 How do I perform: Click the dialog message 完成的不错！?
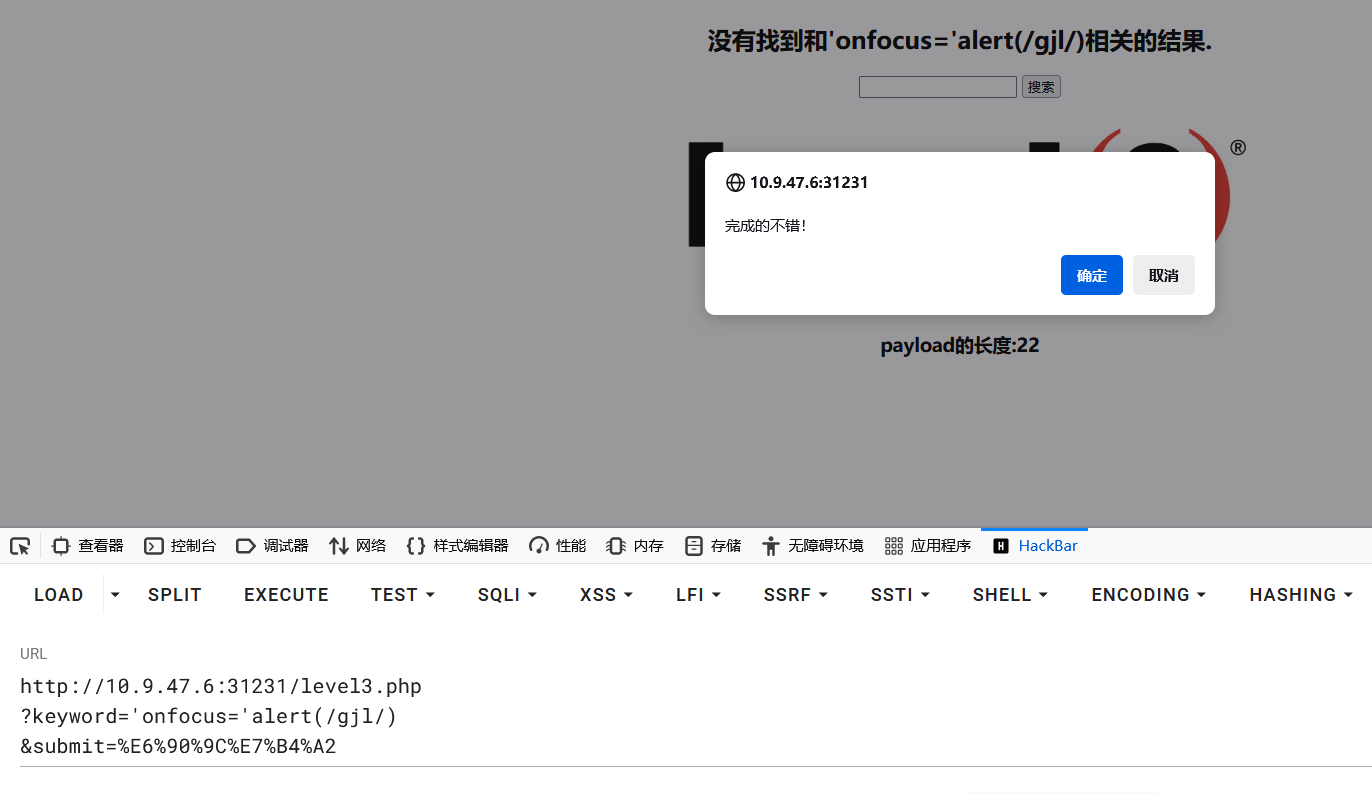pyautogui.click(x=766, y=226)
